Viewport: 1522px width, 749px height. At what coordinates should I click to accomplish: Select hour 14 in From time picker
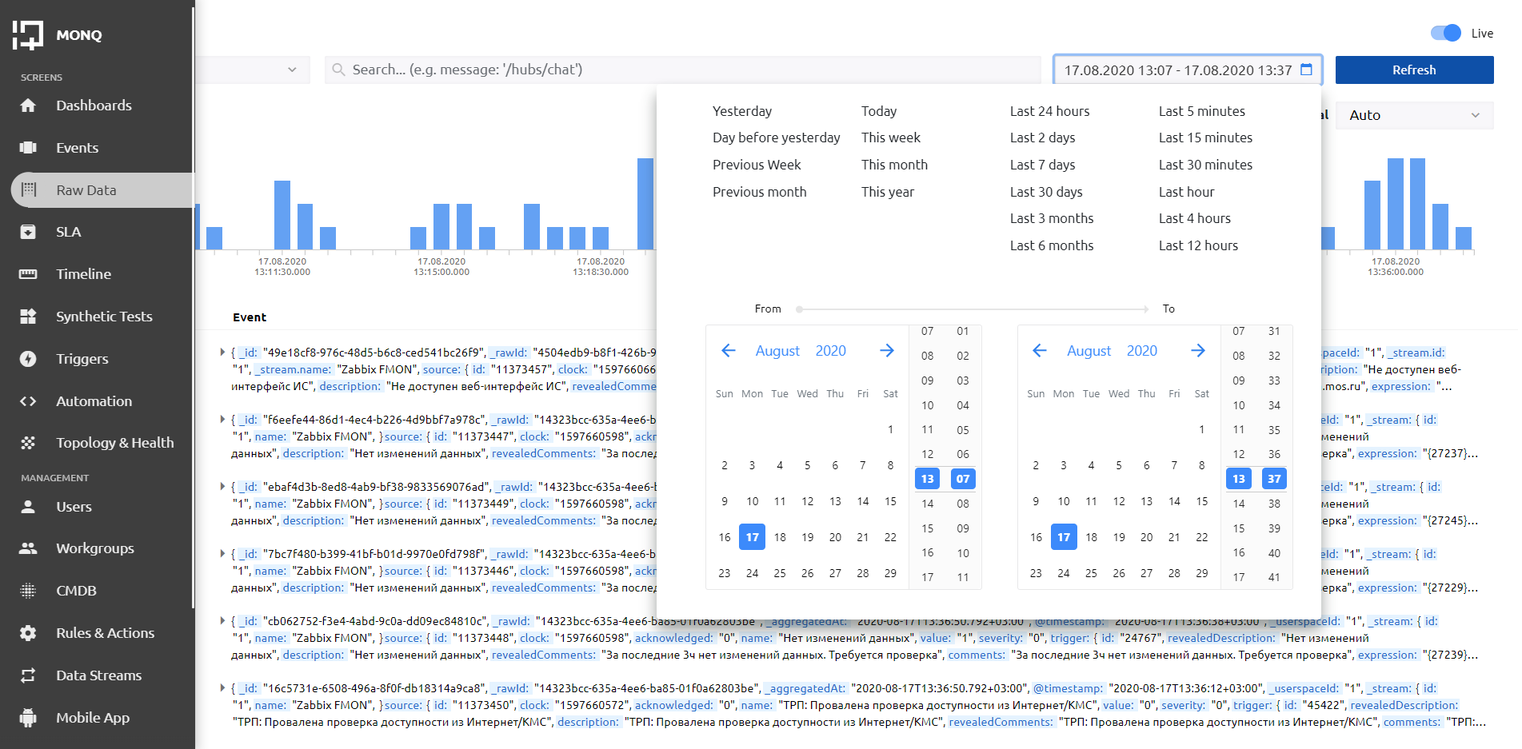pyautogui.click(x=928, y=504)
